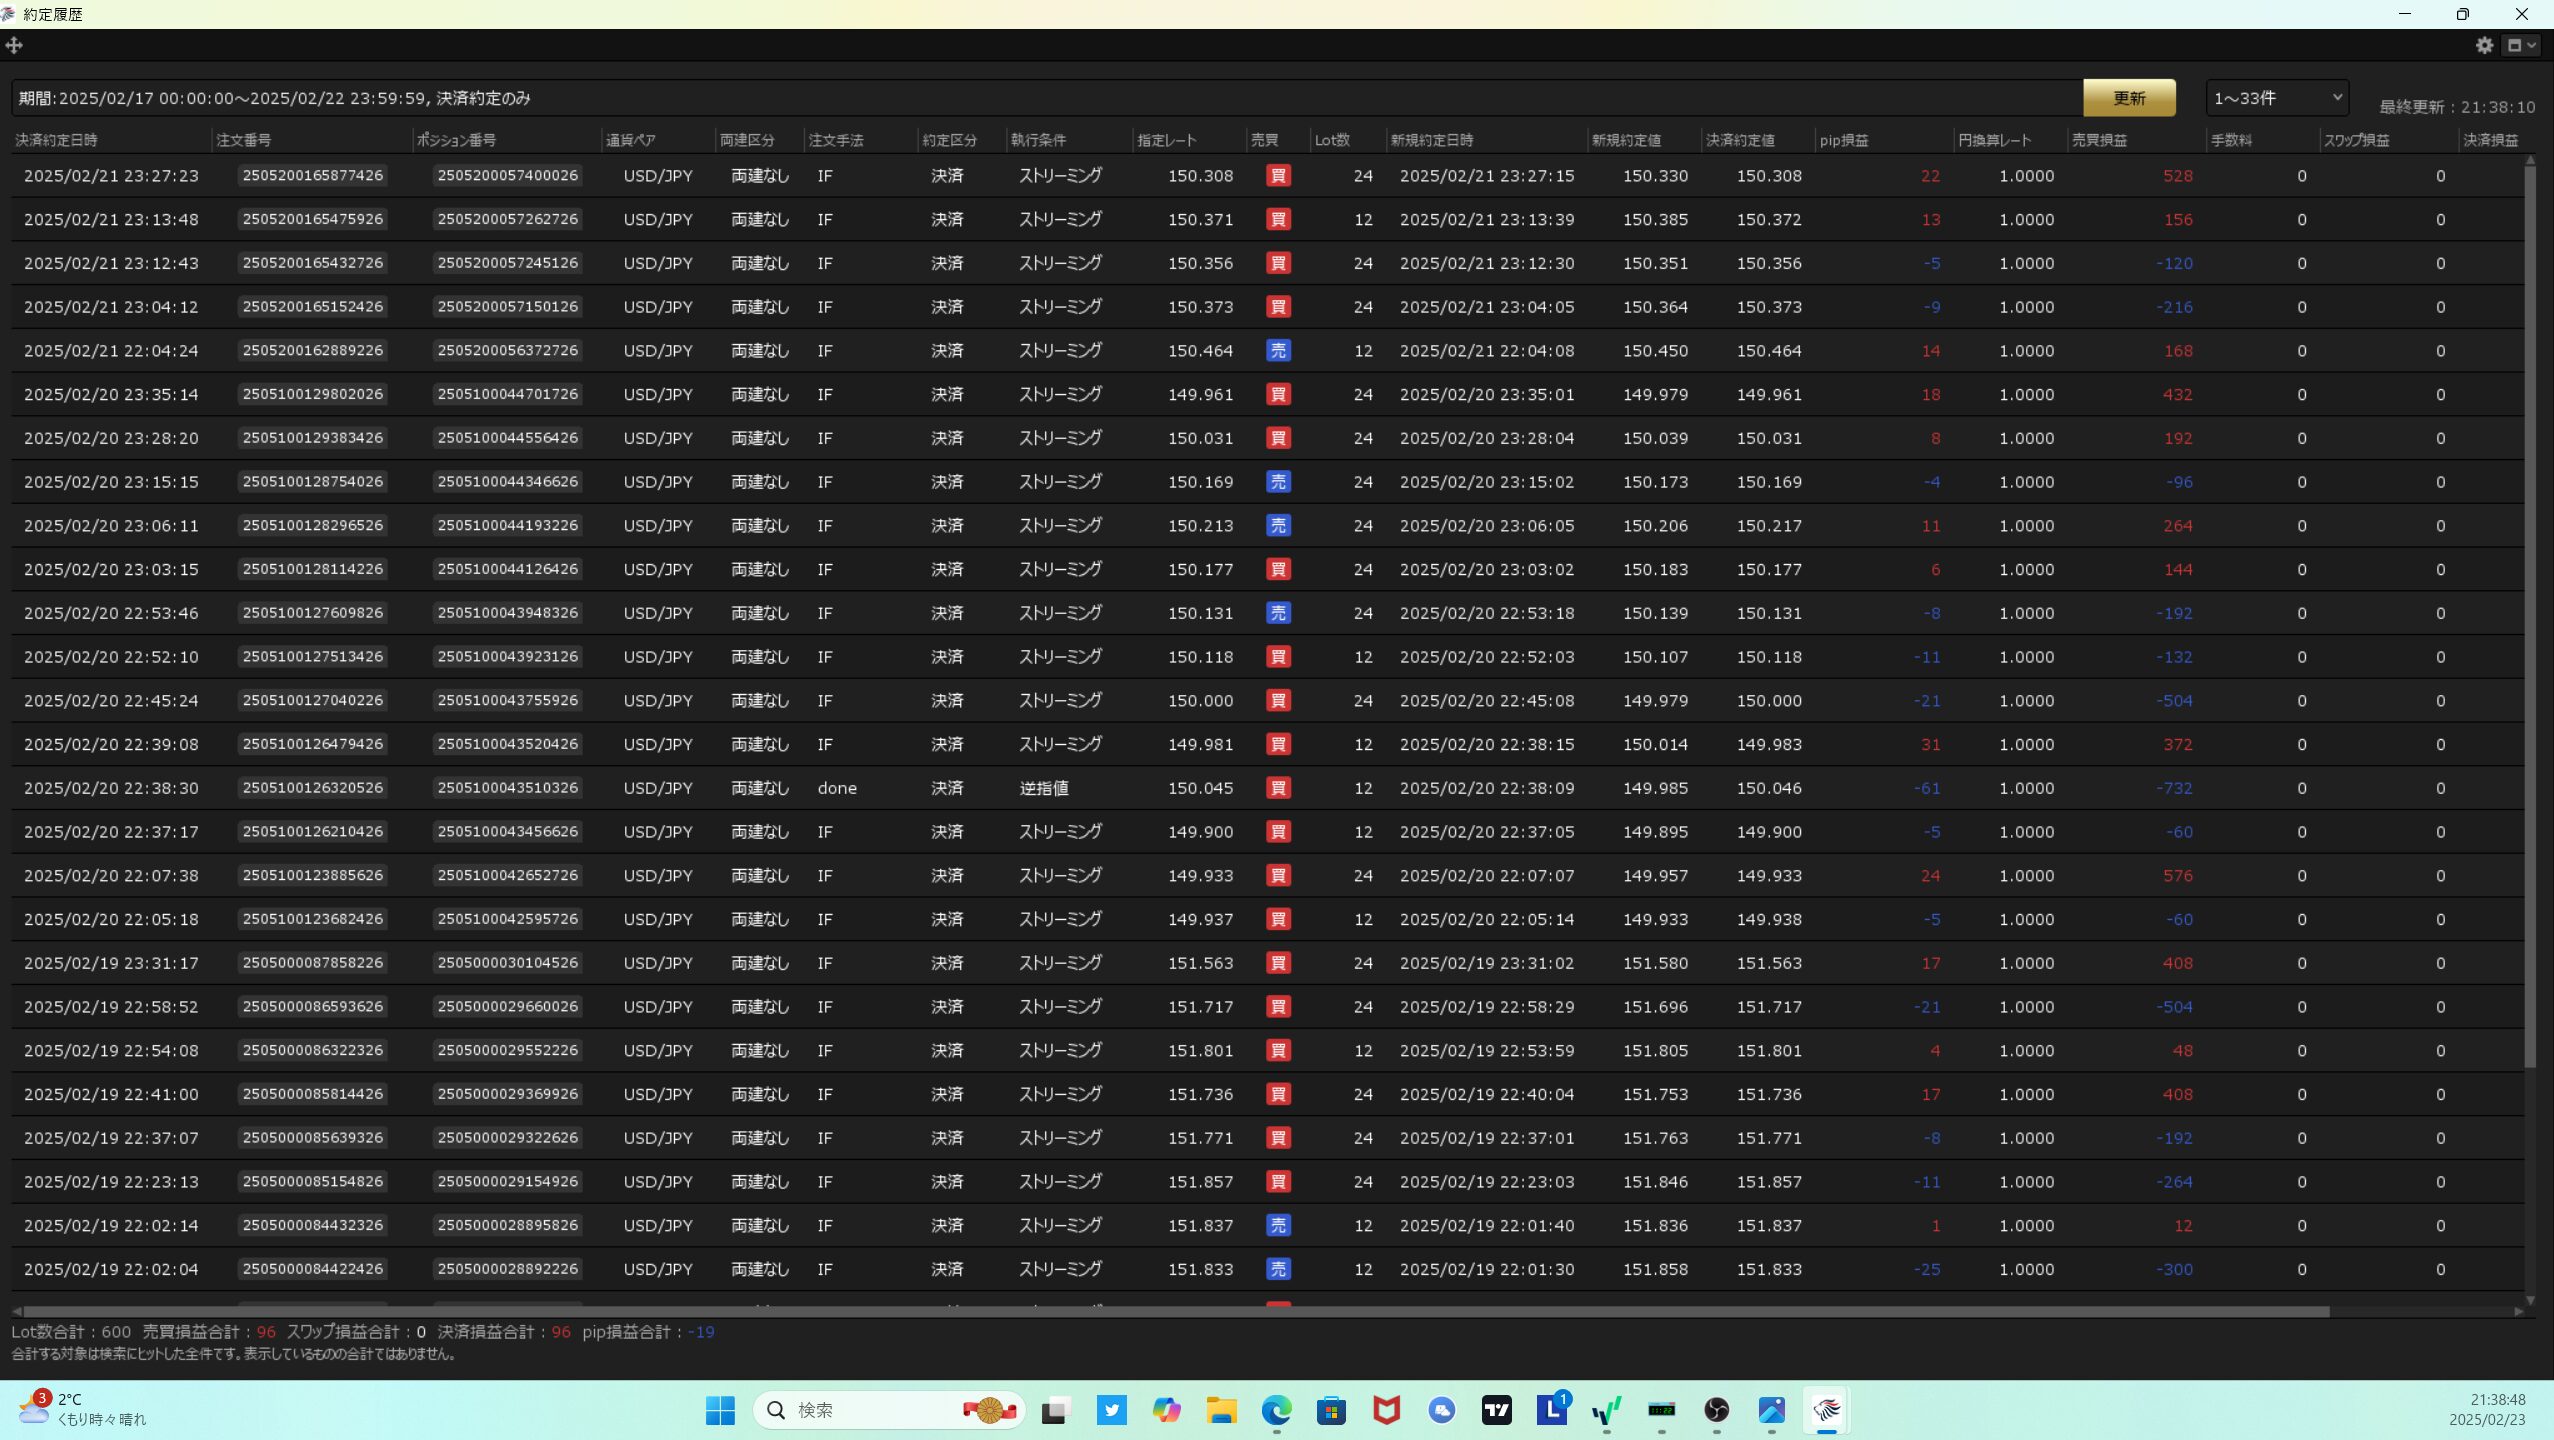This screenshot has height=1440, width=2554.
Task: Expand the window layout dropdown beside the gear
Action: click(2520, 45)
